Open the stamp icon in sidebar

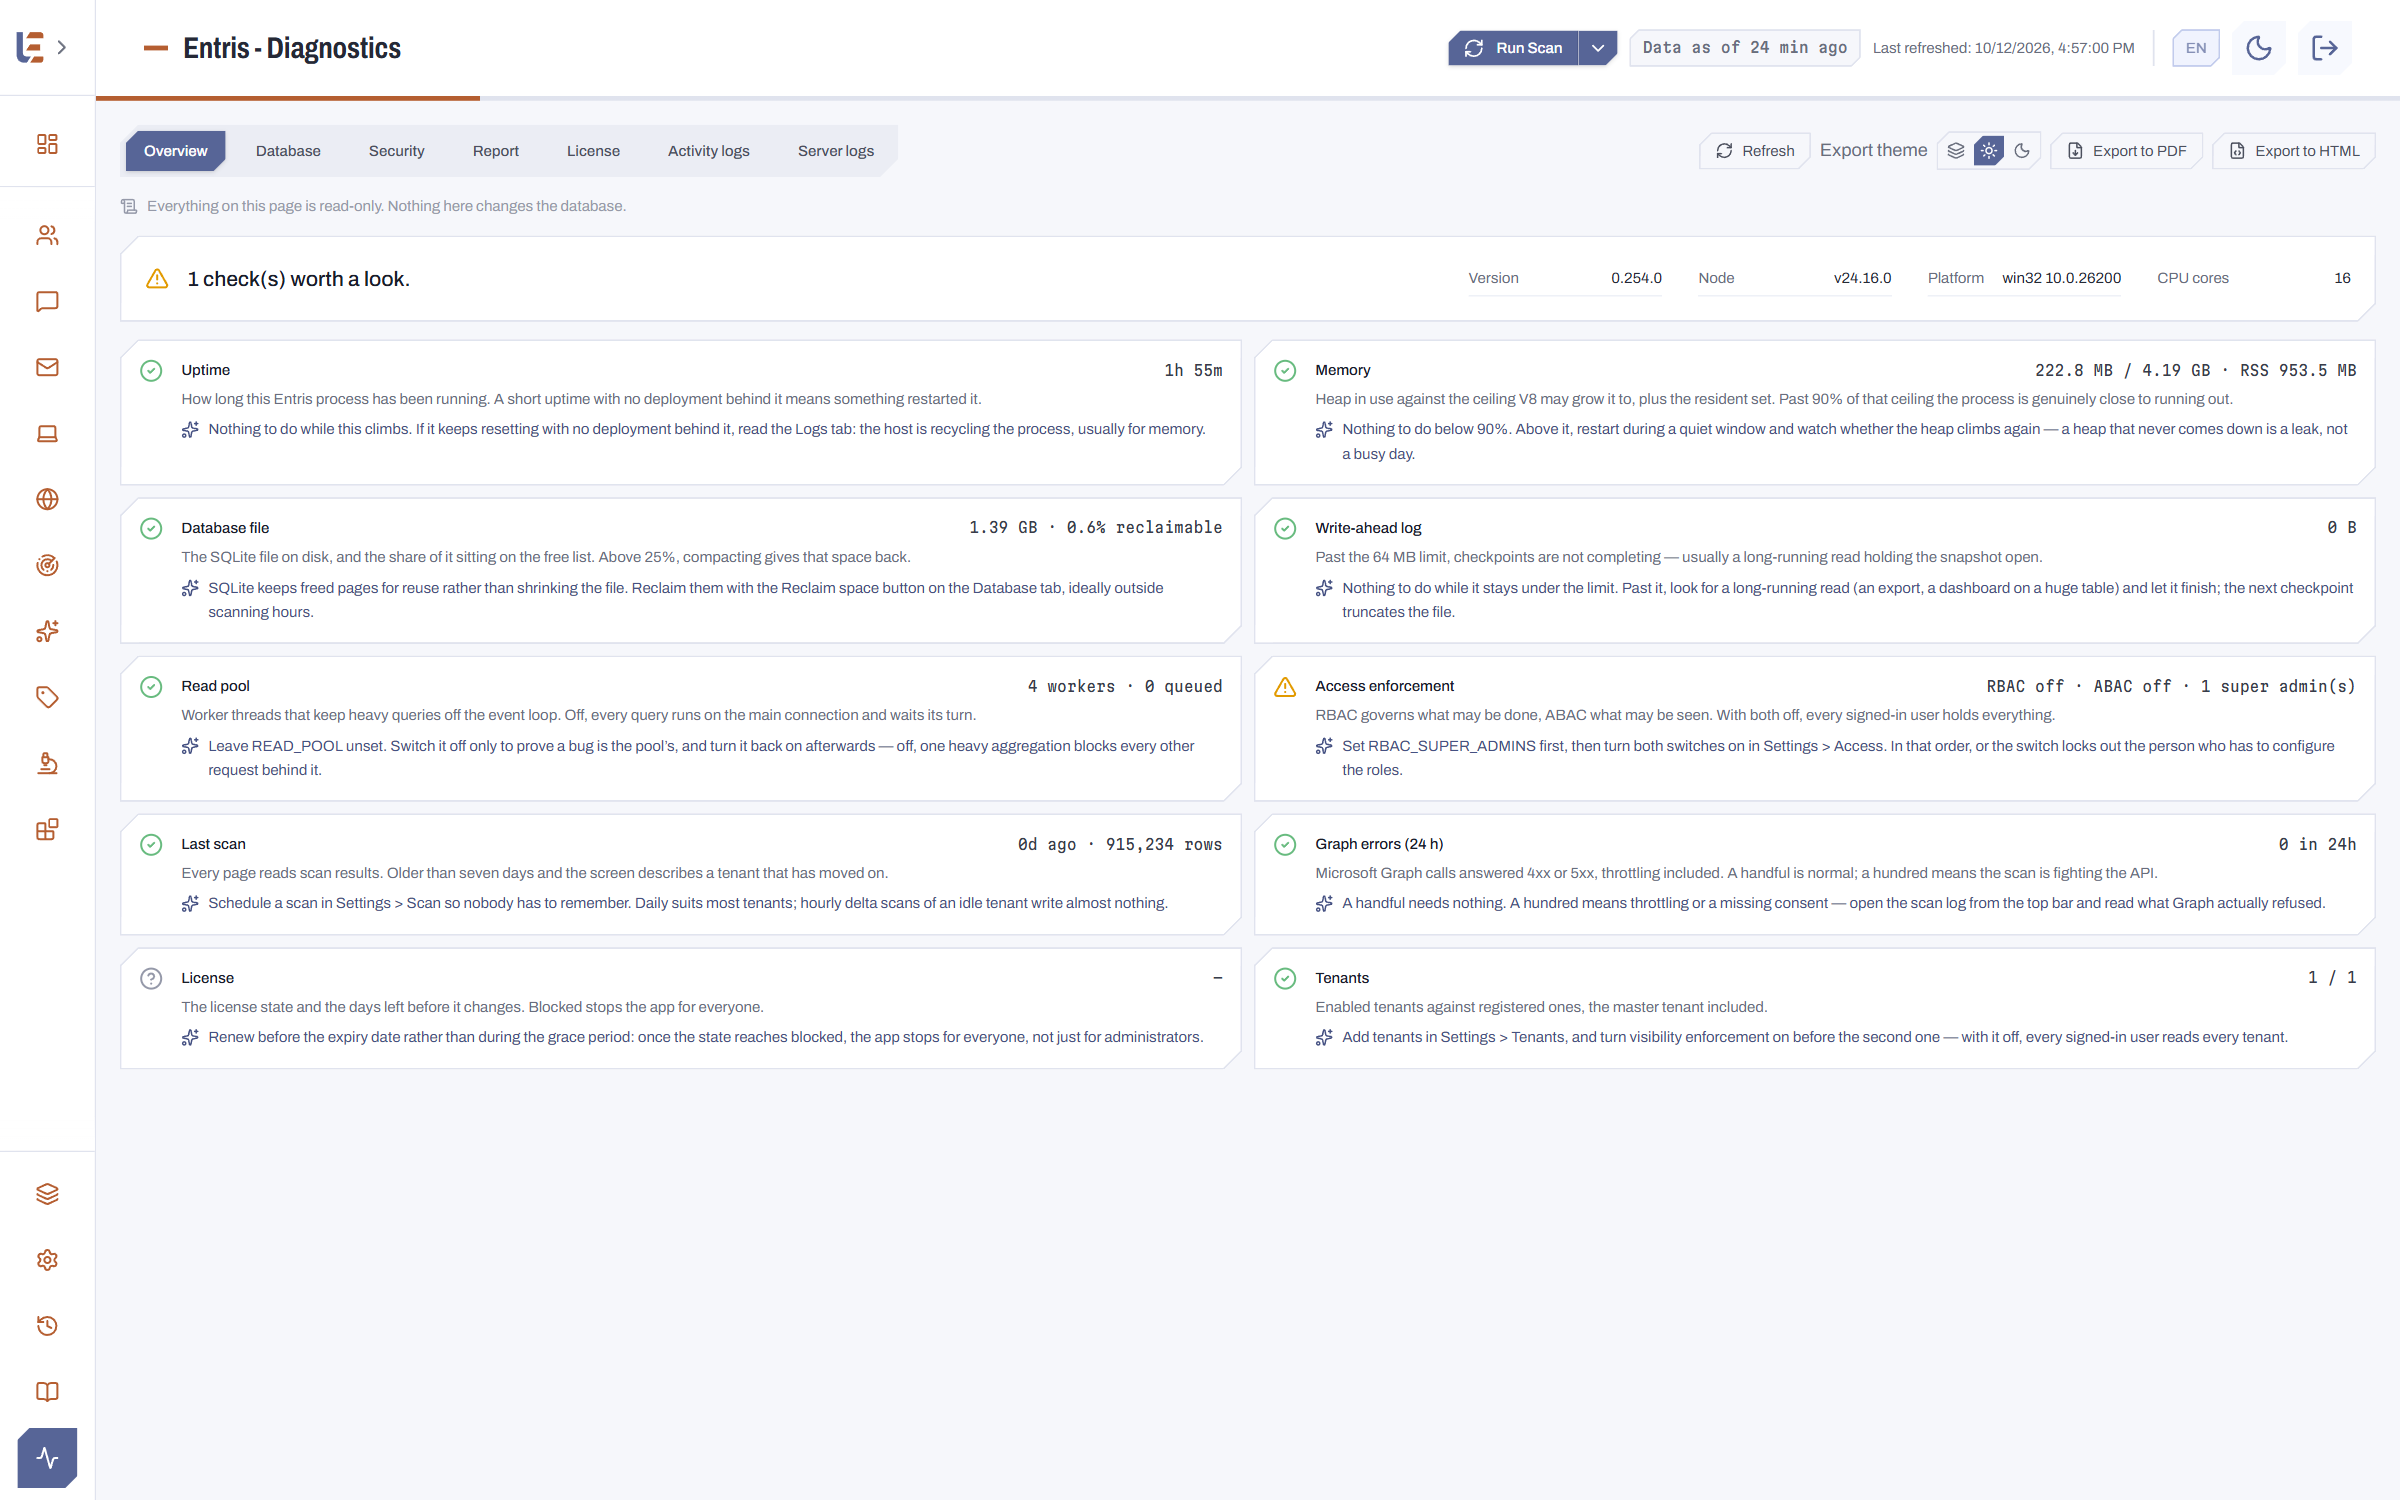coord(47,763)
